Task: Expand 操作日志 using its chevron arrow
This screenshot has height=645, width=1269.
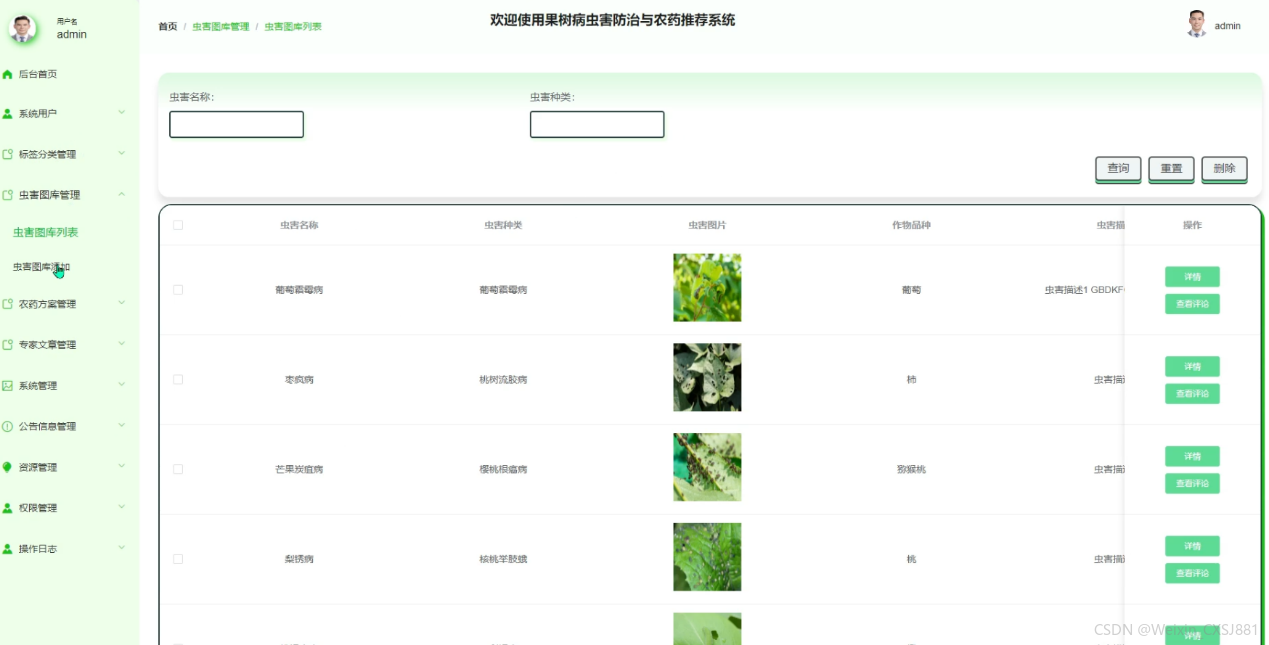Action: (x=122, y=548)
